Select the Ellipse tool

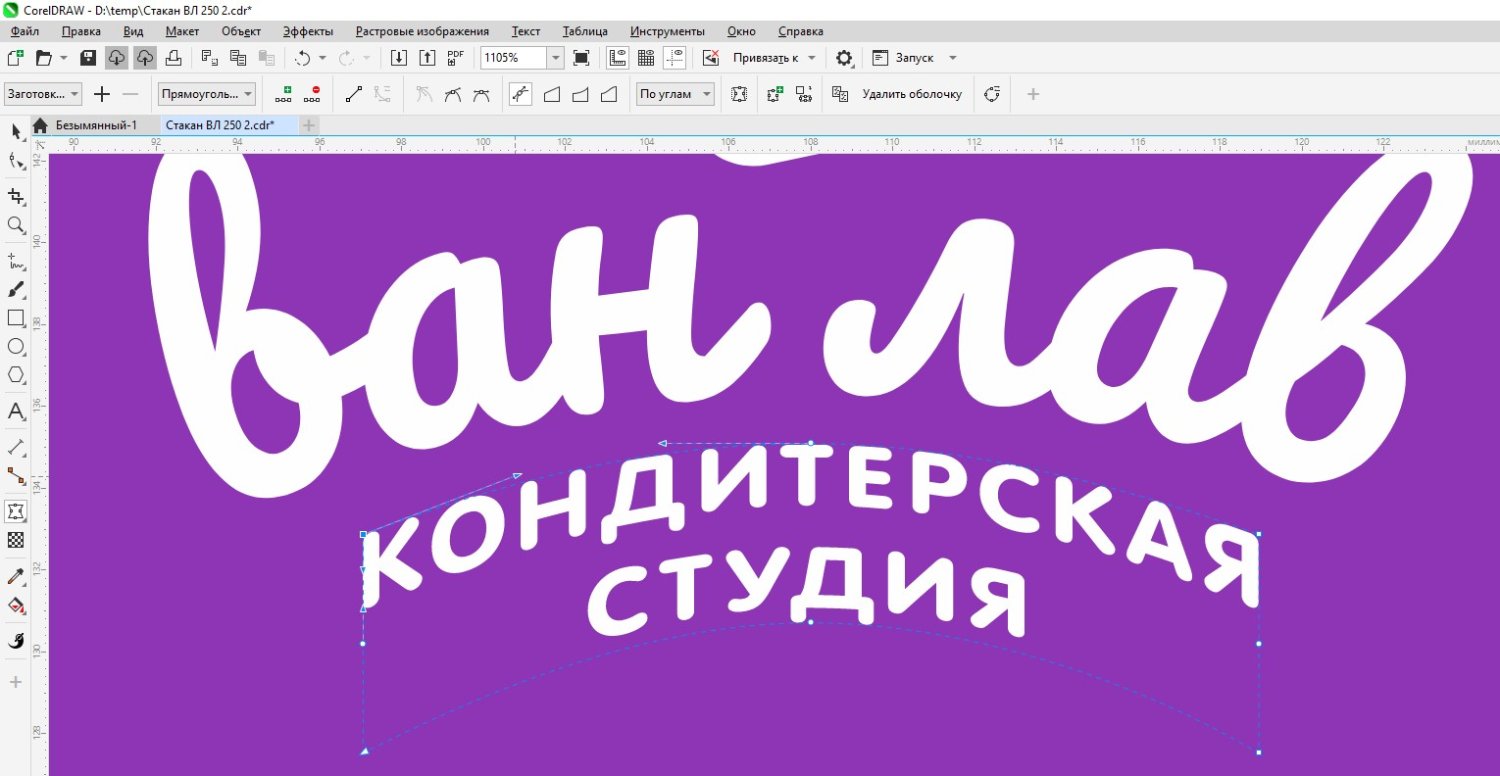[16, 347]
